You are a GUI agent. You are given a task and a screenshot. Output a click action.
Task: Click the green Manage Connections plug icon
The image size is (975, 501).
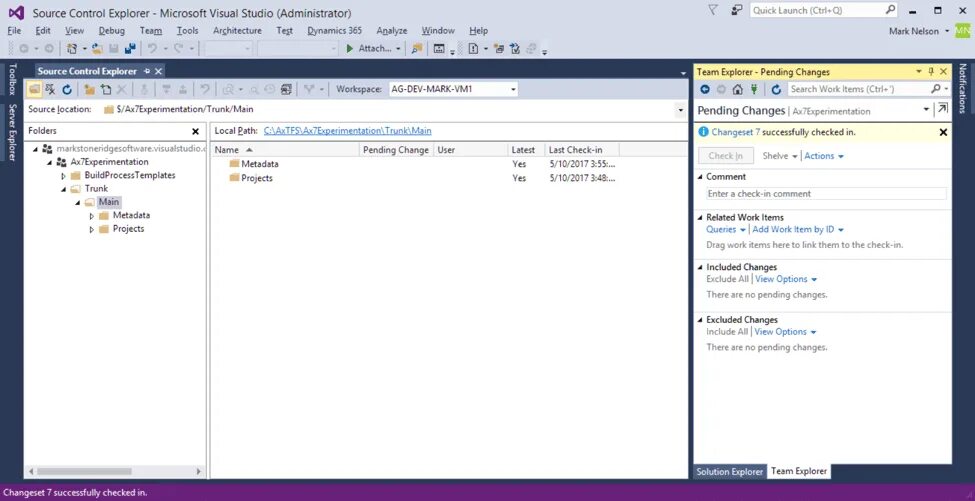point(754,90)
